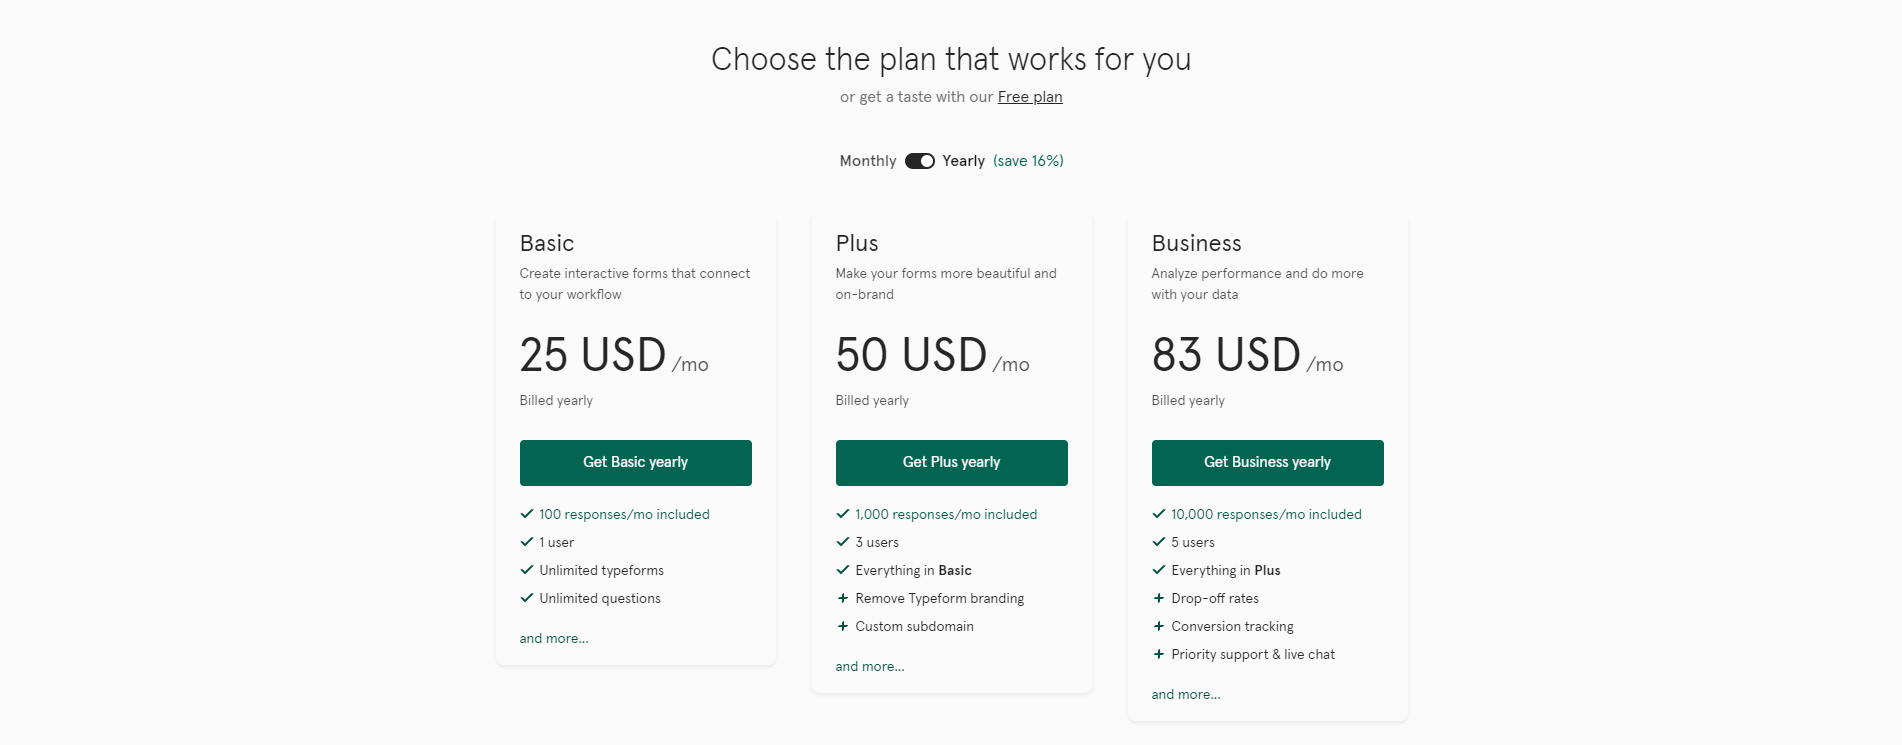Select the Monthly label next to the switch

[866, 160]
